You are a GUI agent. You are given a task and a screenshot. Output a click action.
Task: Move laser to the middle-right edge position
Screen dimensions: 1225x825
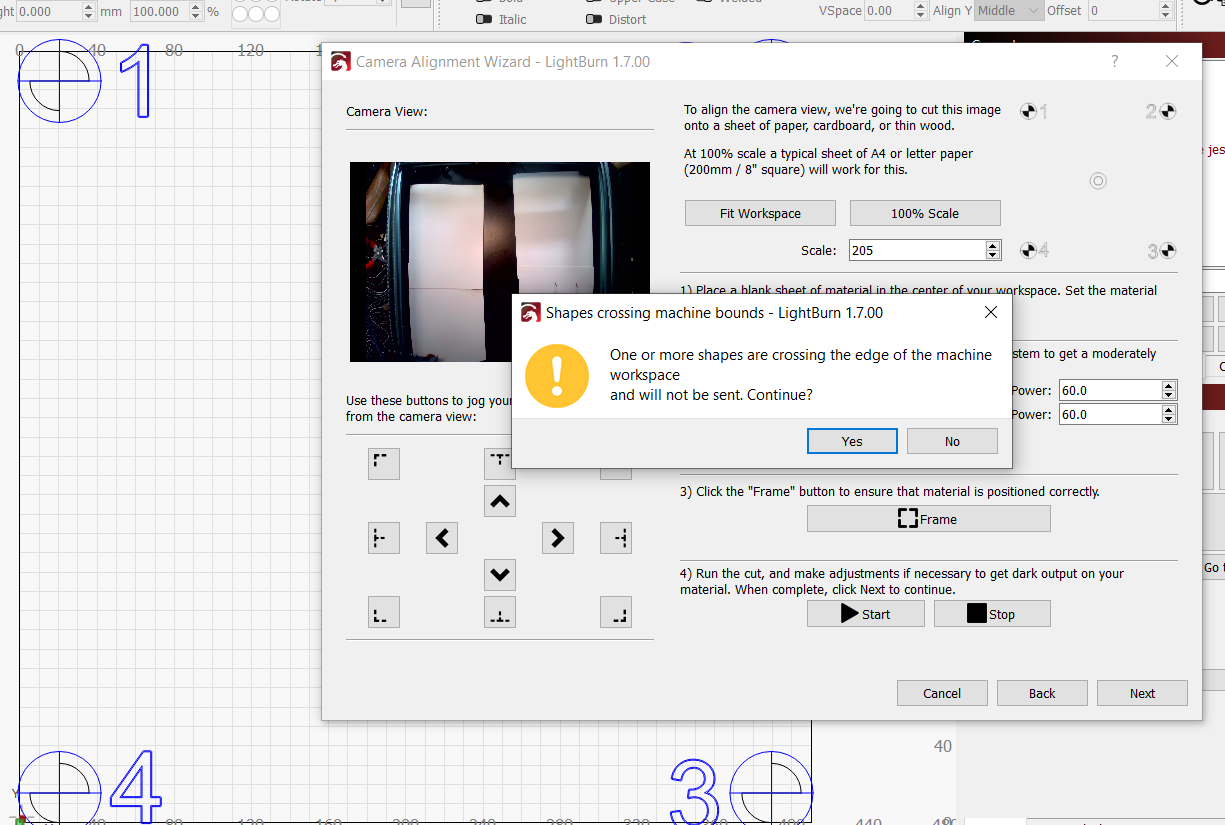click(x=616, y=538)
